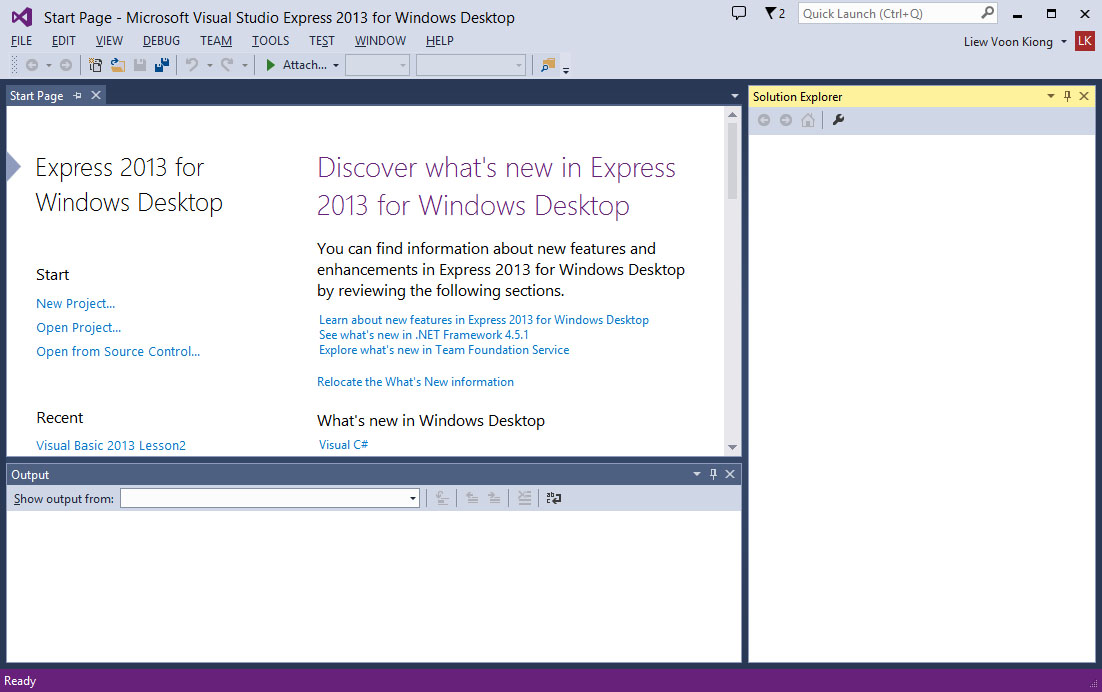Open Find in Files via the magnifier icon

[x=547, y=64]
